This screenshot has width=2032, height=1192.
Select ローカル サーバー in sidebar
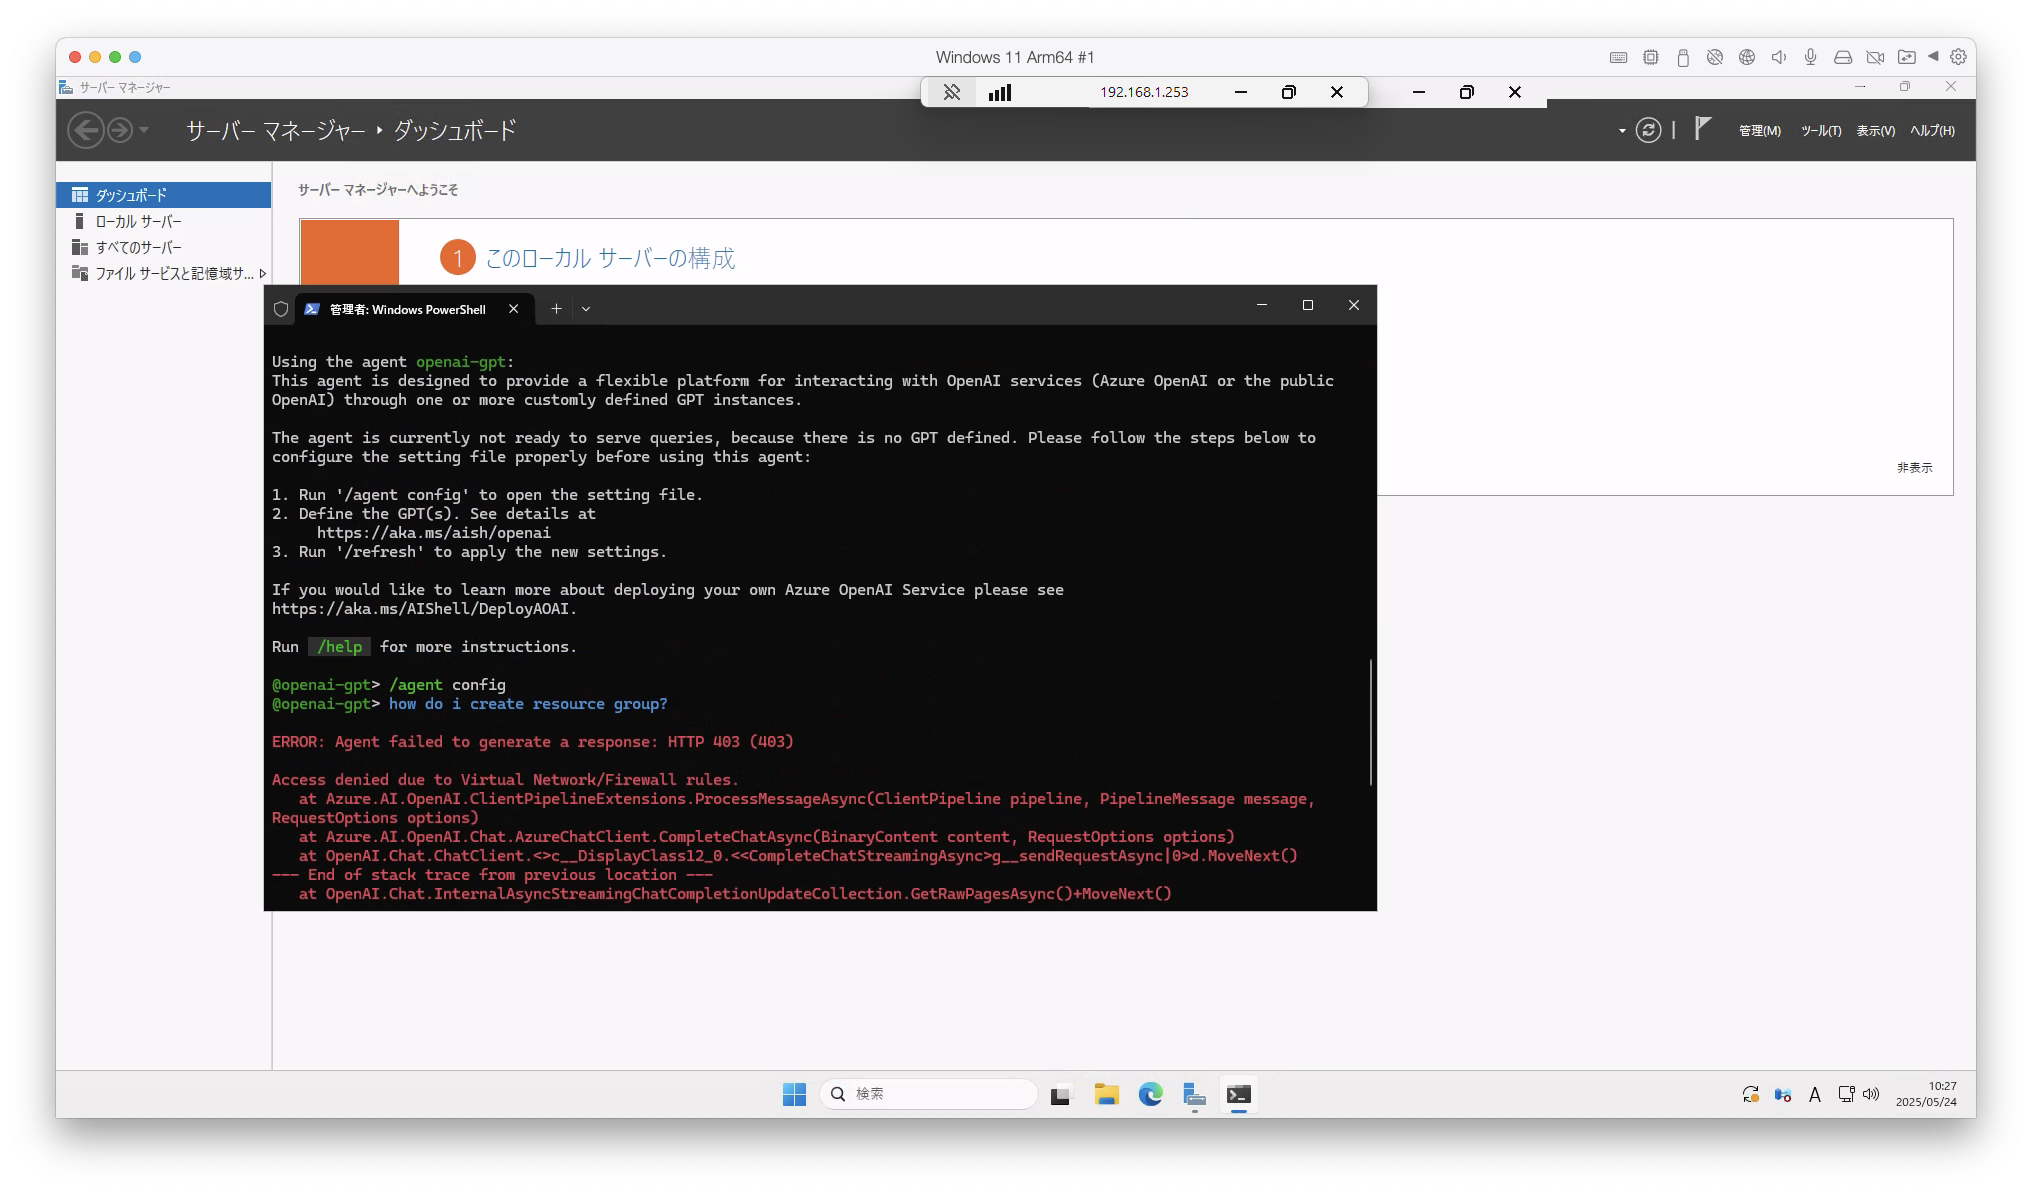138,221
